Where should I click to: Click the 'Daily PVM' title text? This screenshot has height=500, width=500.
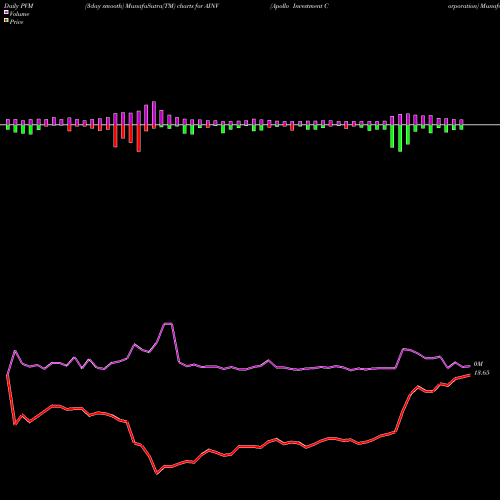coord(19,6)
